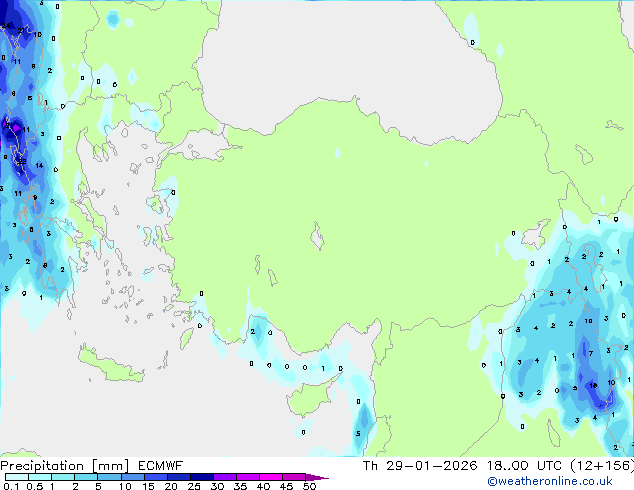Click the legend value "40"
The image size is (634, 490).
(x=263, y=486)
